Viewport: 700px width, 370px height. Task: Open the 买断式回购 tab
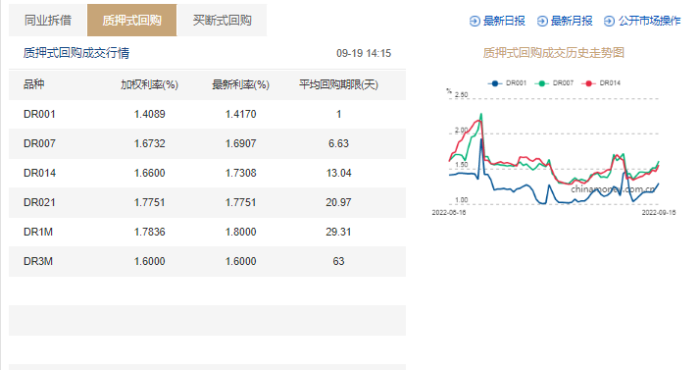click(222, 20)
